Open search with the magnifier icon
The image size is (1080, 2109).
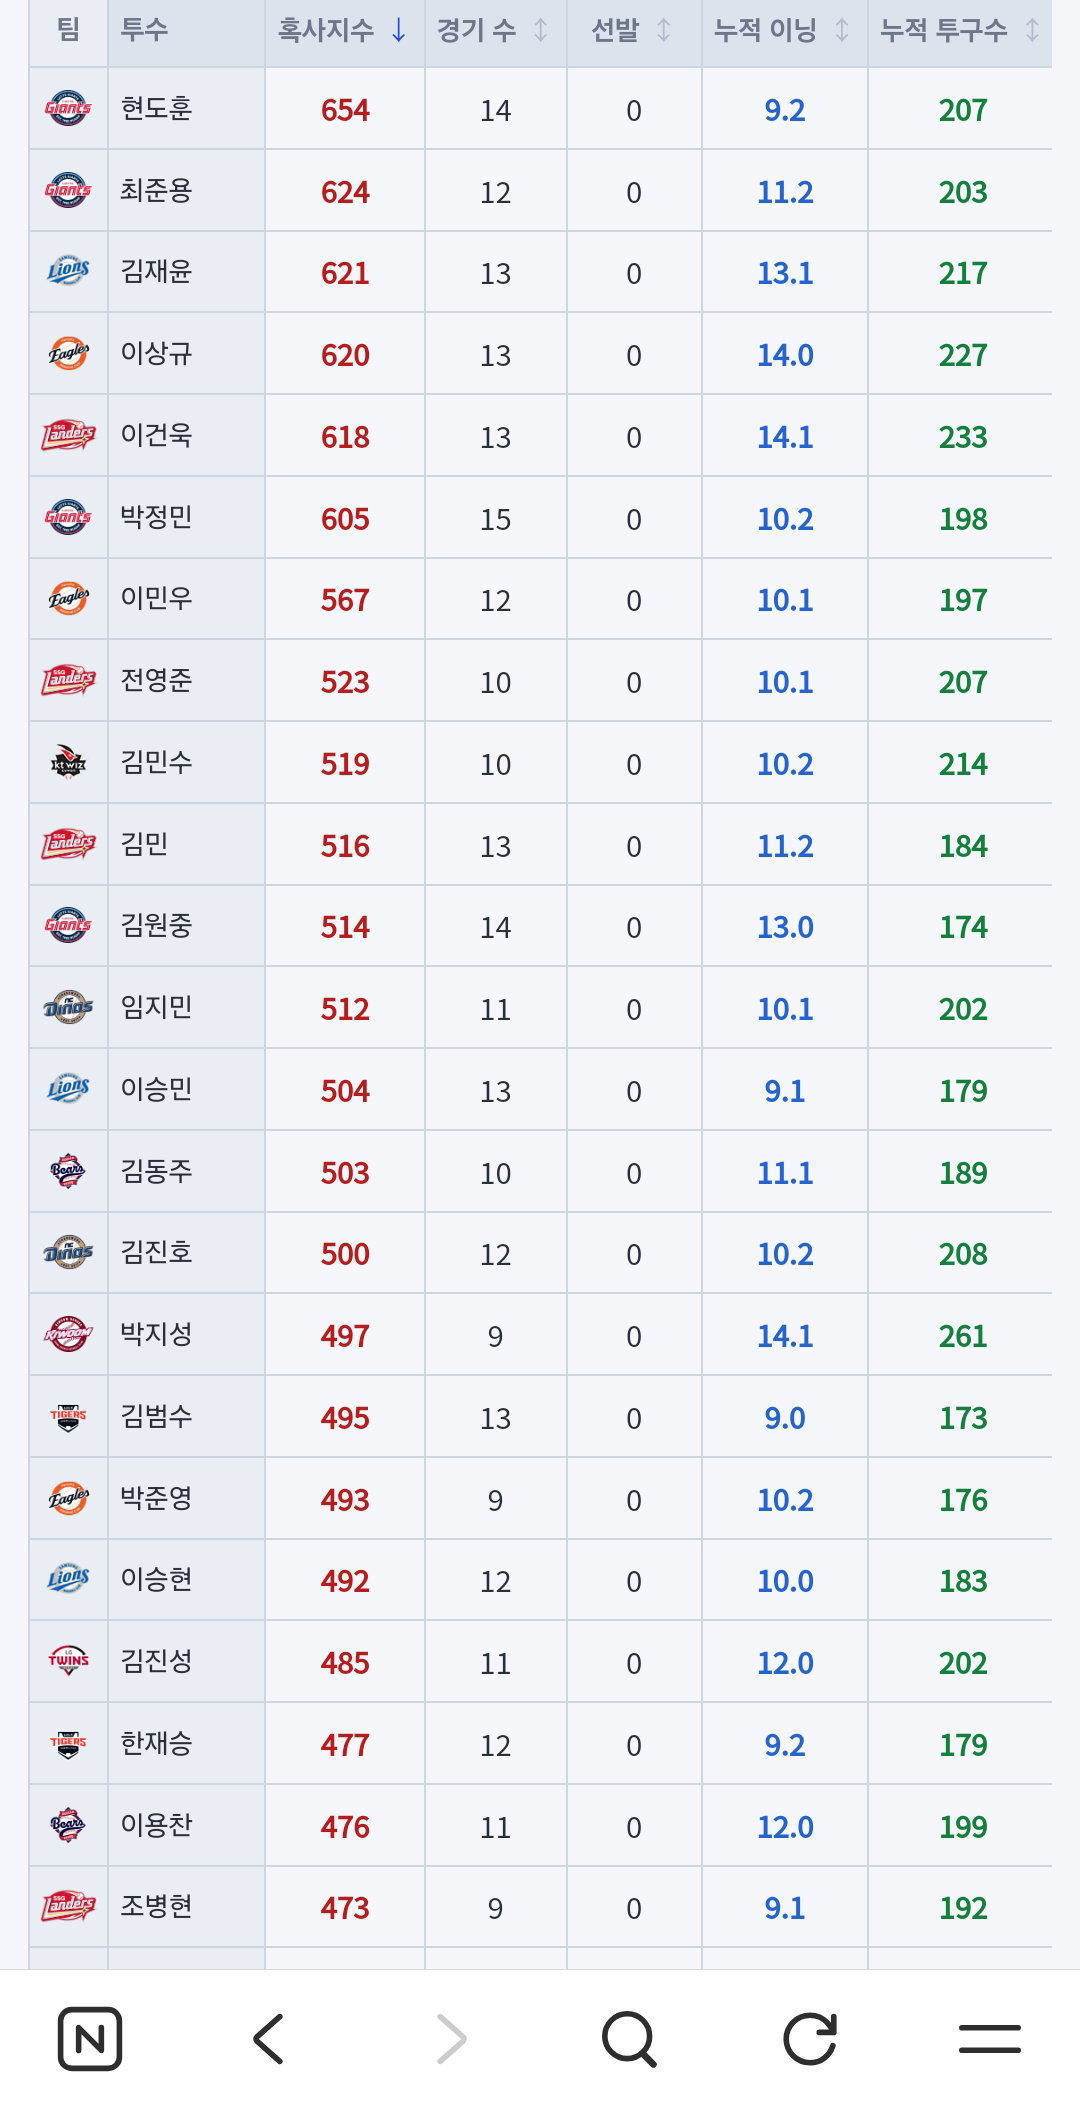point(630,2039)
